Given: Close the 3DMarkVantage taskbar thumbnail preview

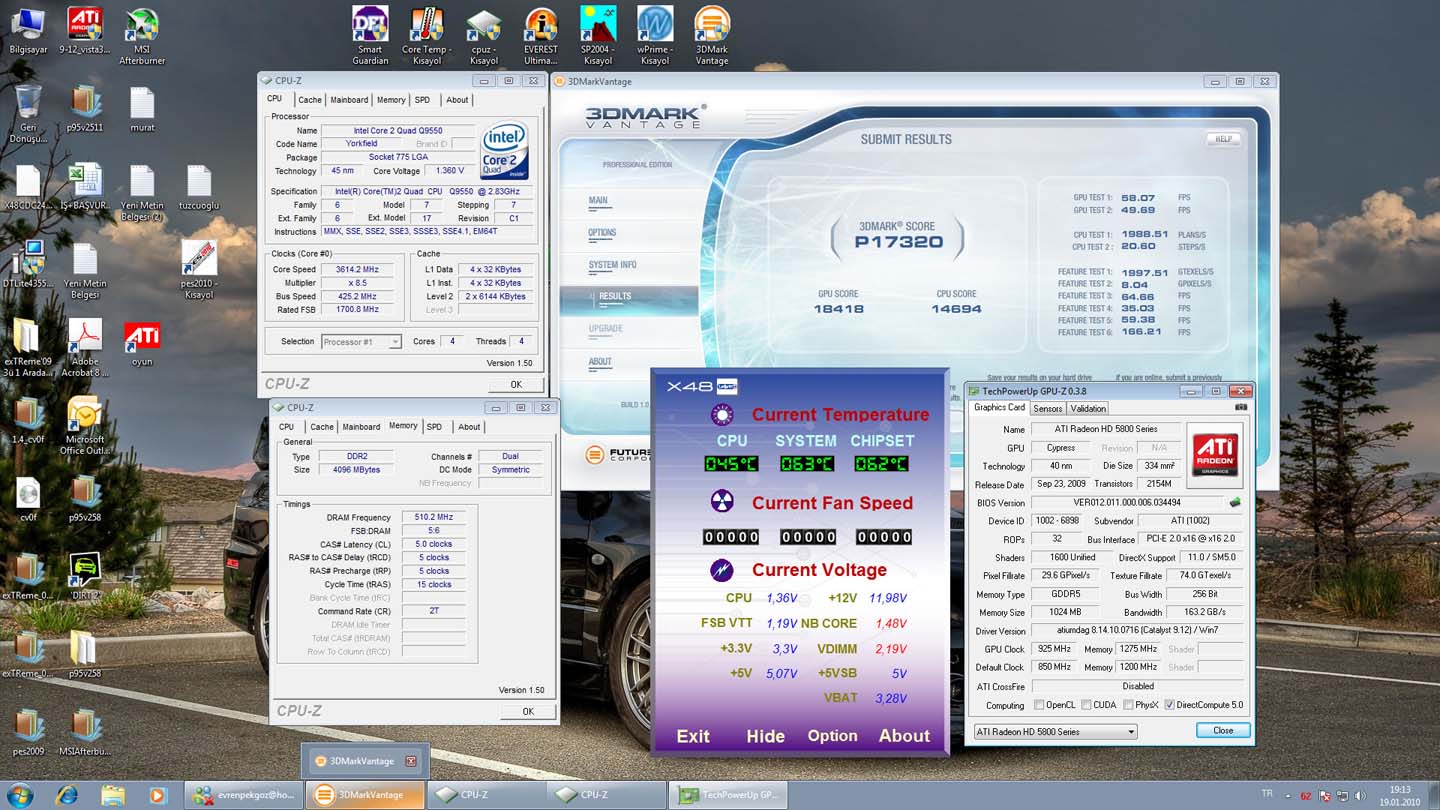Looking at the screenshot, I should pyautogui.click(x=410, y=762).
